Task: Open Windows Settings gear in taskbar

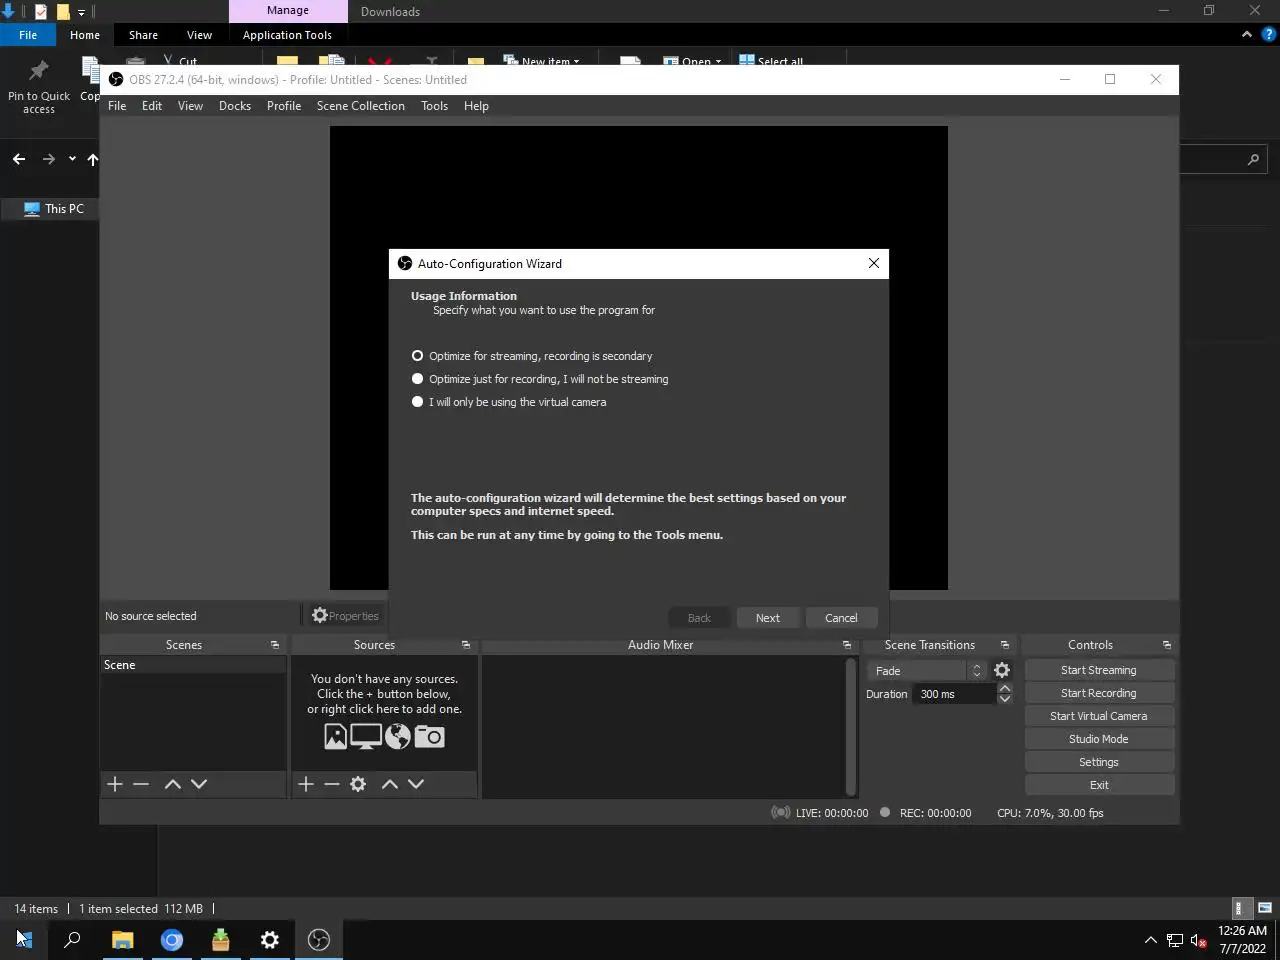Action: coord(270,940)
